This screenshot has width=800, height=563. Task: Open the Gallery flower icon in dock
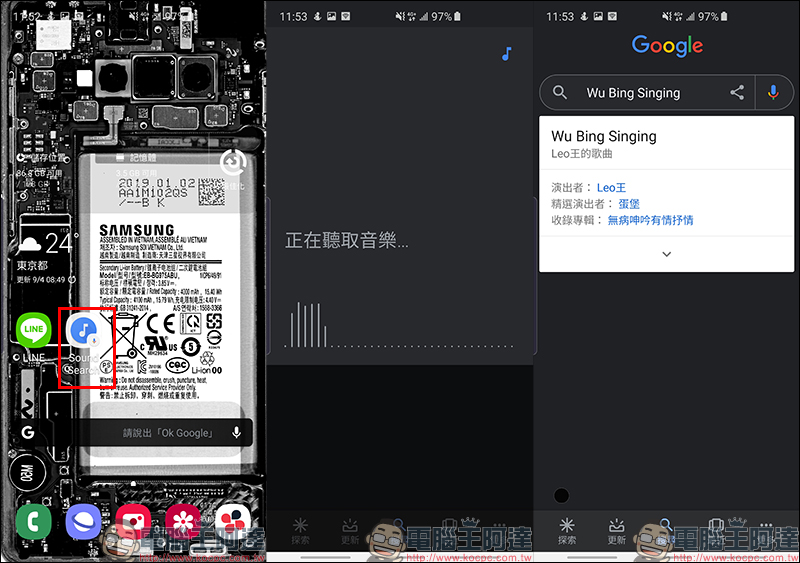[x=183, y=523]
